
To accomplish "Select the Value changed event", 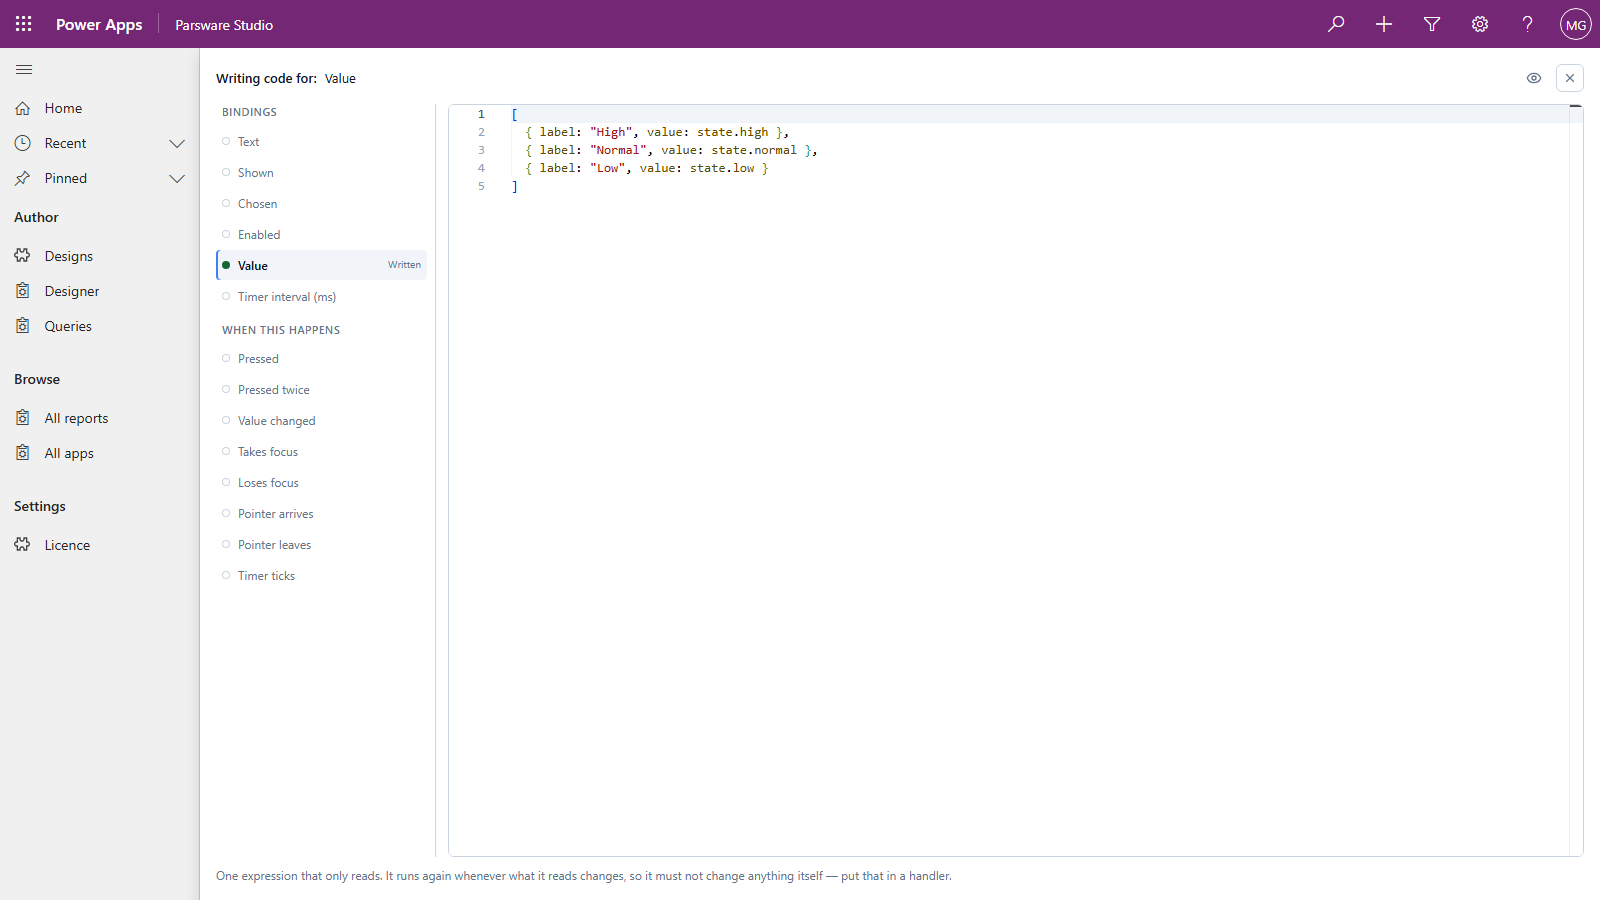I will tap(321, 421).
